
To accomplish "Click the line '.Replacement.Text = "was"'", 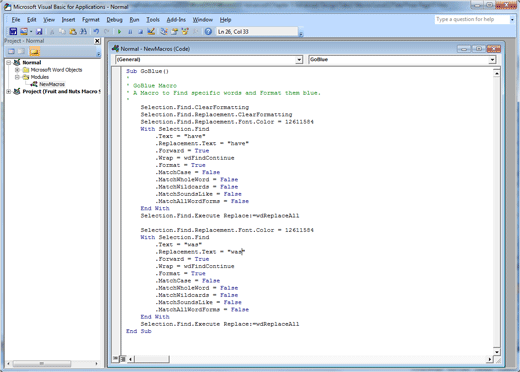I will click(200, 252).
